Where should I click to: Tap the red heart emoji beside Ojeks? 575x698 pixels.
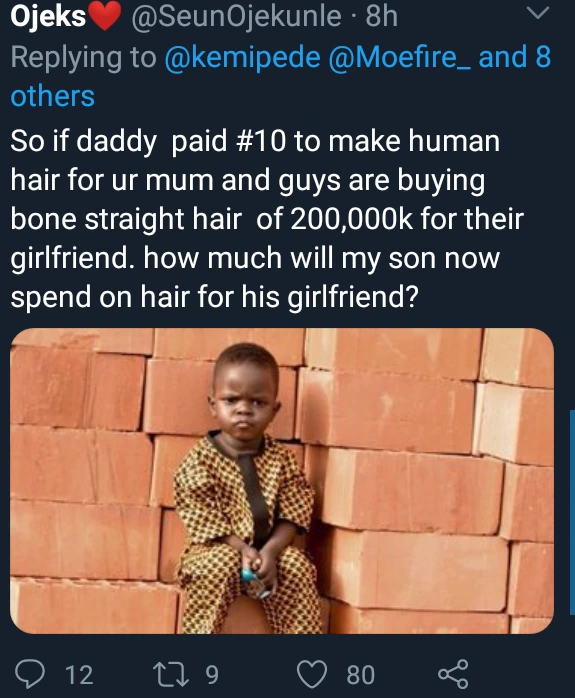(104, 16)
